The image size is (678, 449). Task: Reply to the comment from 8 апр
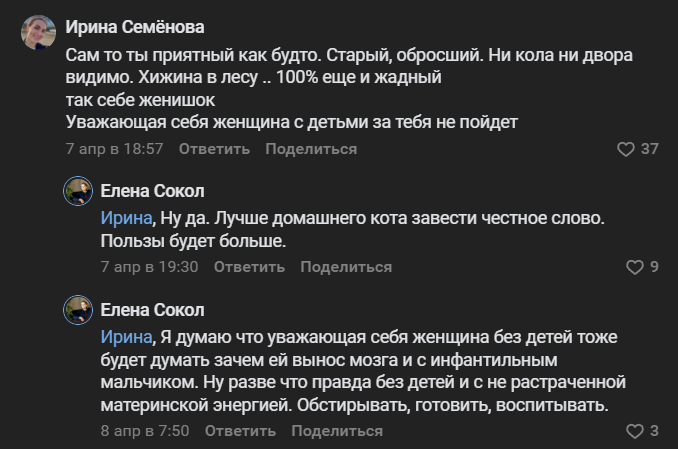pyautogui.click(x=240, y=431)
